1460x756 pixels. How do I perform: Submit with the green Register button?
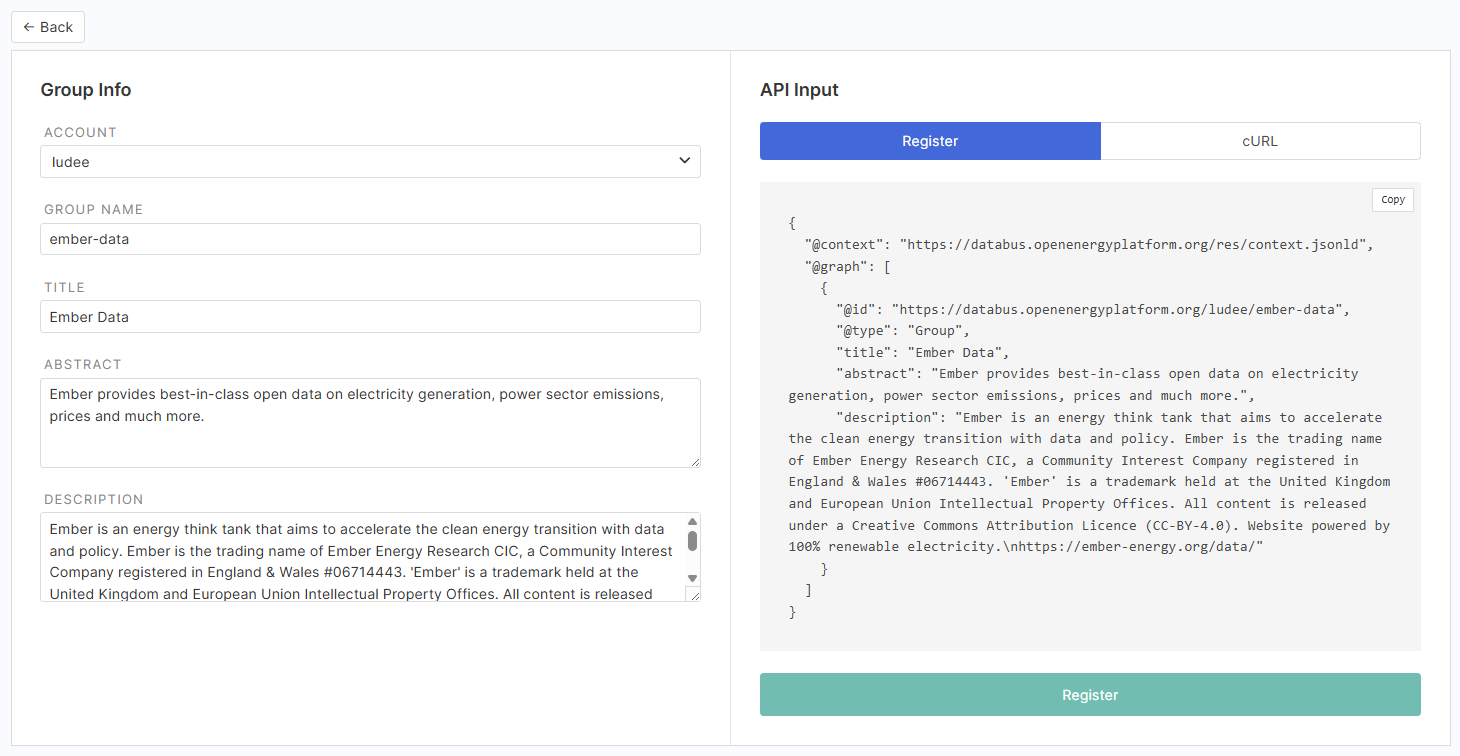click(1090, 695)
